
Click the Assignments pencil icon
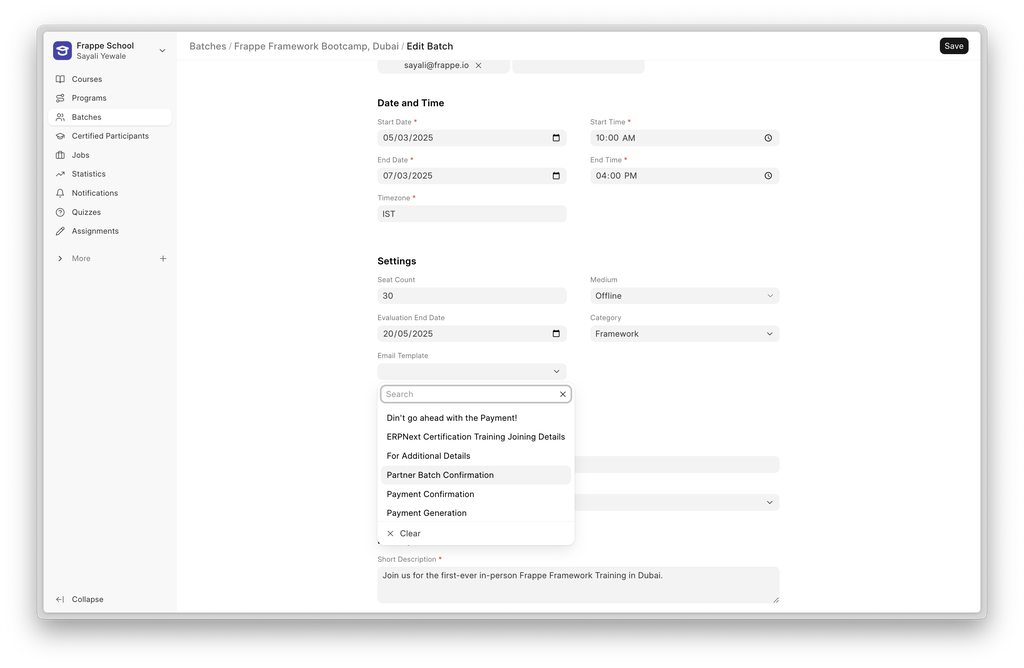pyautogui.click(x=61, y=231)
